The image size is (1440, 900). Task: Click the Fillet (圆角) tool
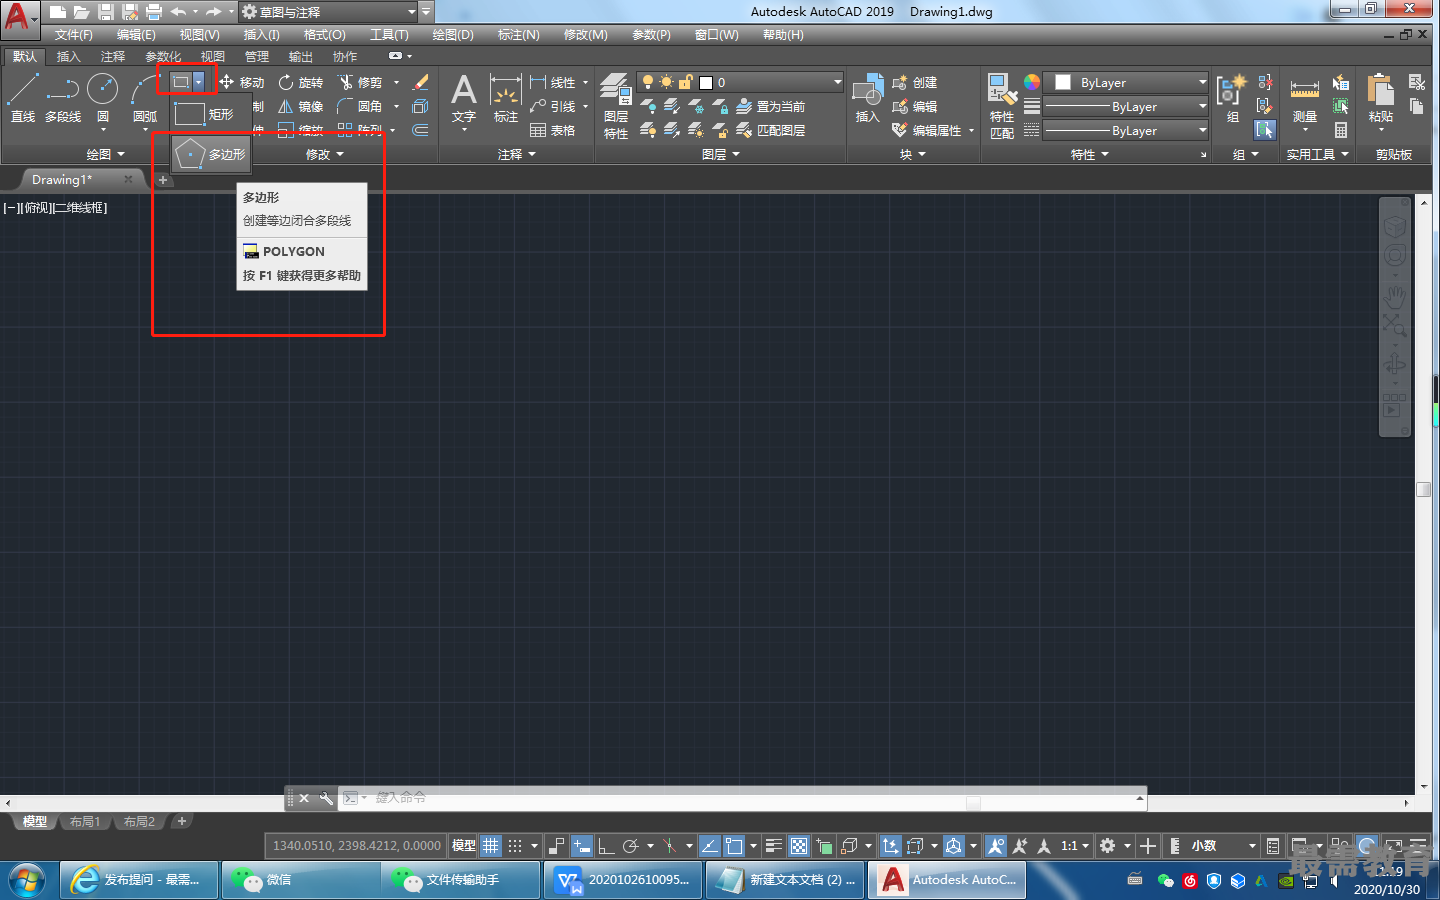click(360, 106)
